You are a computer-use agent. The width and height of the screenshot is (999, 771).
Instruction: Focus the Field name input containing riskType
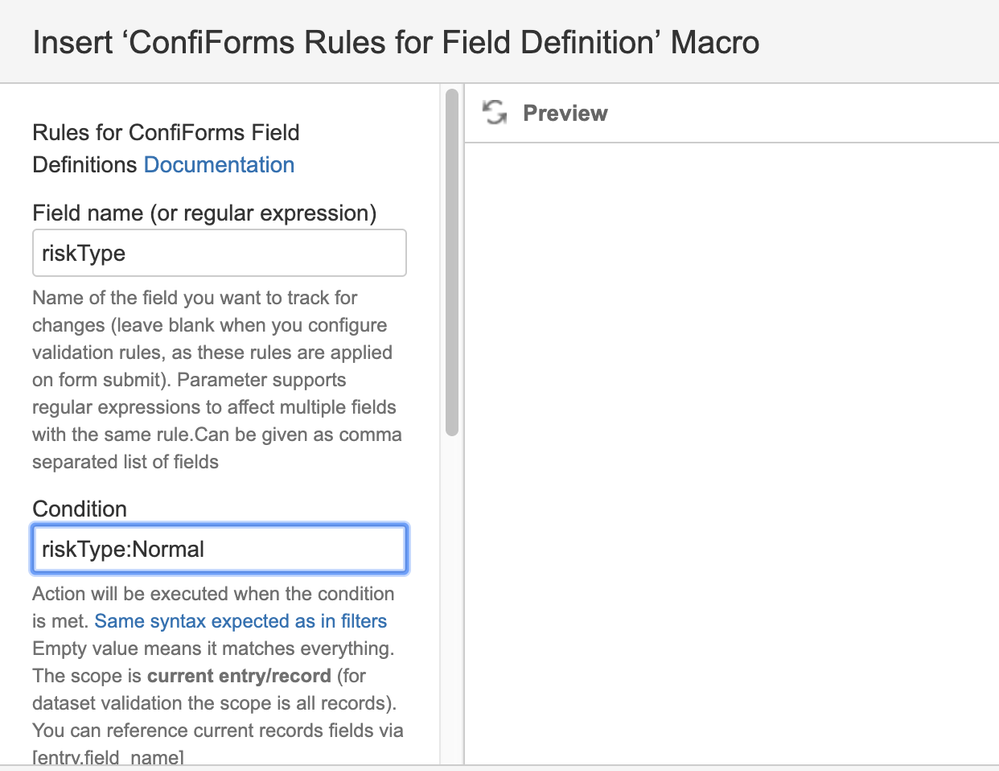pyautogui.click(x=219, y=253)
